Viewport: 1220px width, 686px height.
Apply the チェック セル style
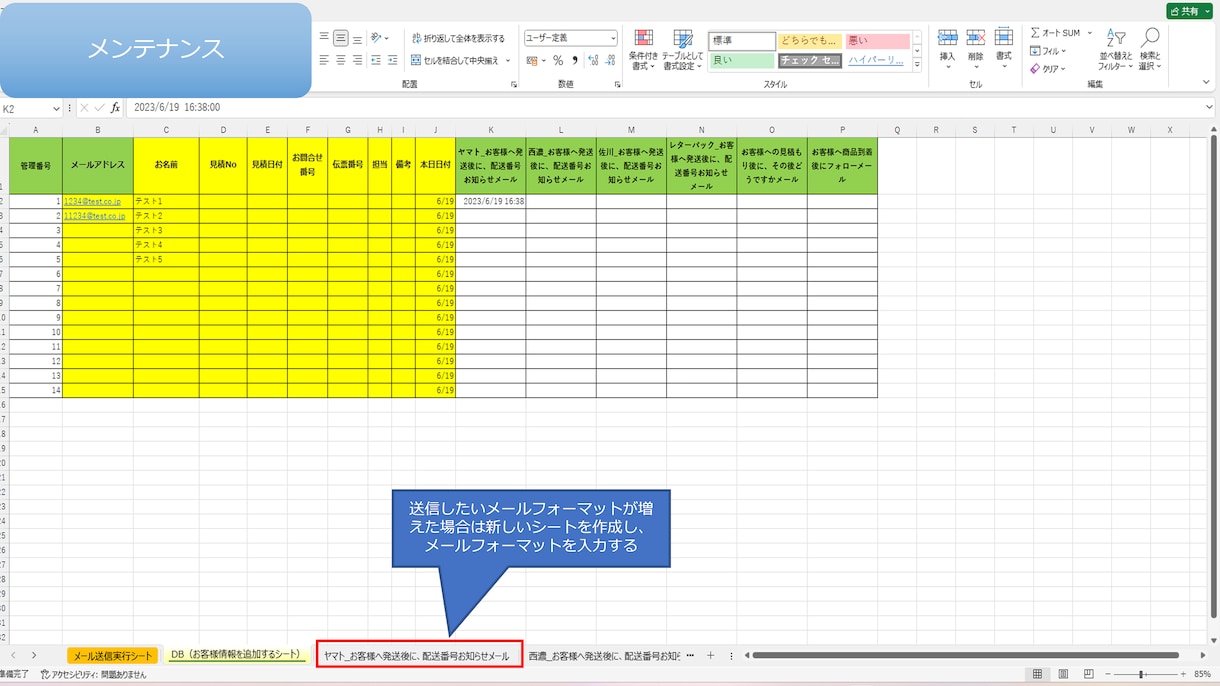(x=809, y=60)
